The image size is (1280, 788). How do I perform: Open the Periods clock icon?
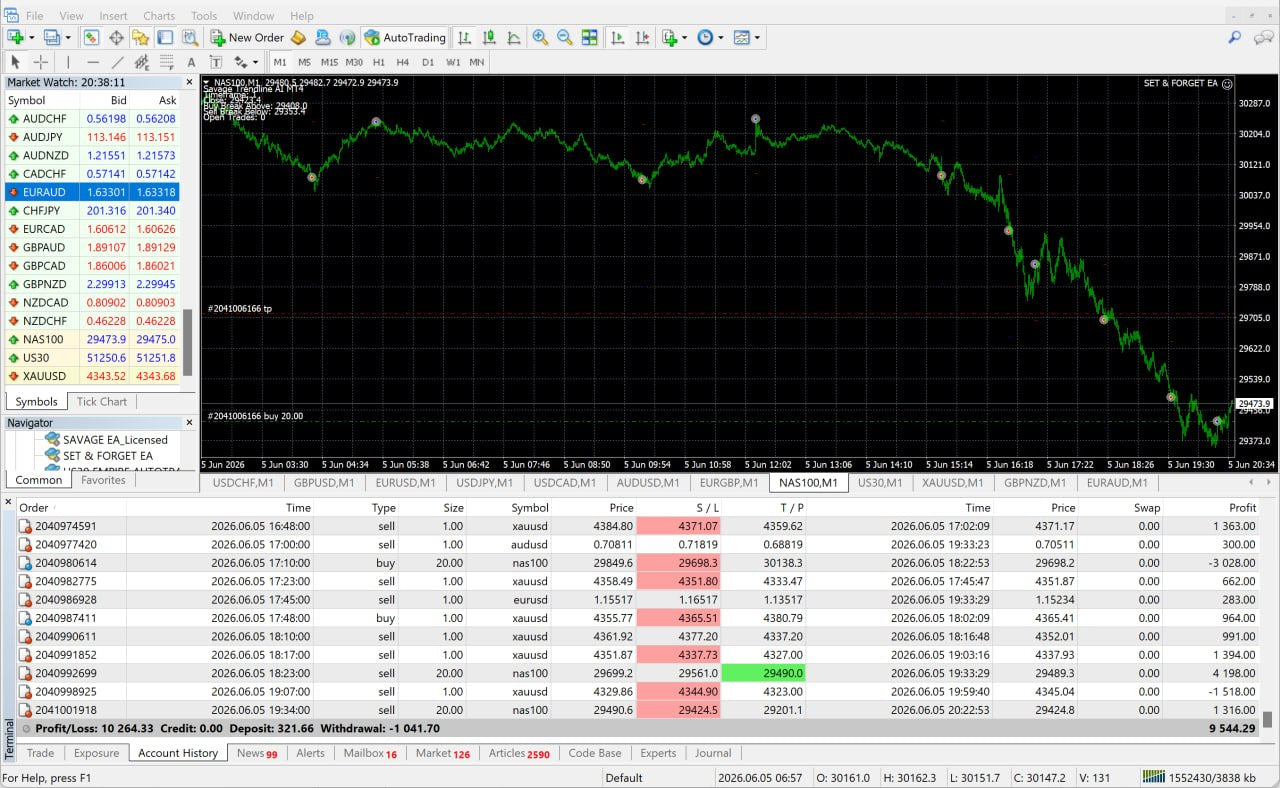pos(705,37)
